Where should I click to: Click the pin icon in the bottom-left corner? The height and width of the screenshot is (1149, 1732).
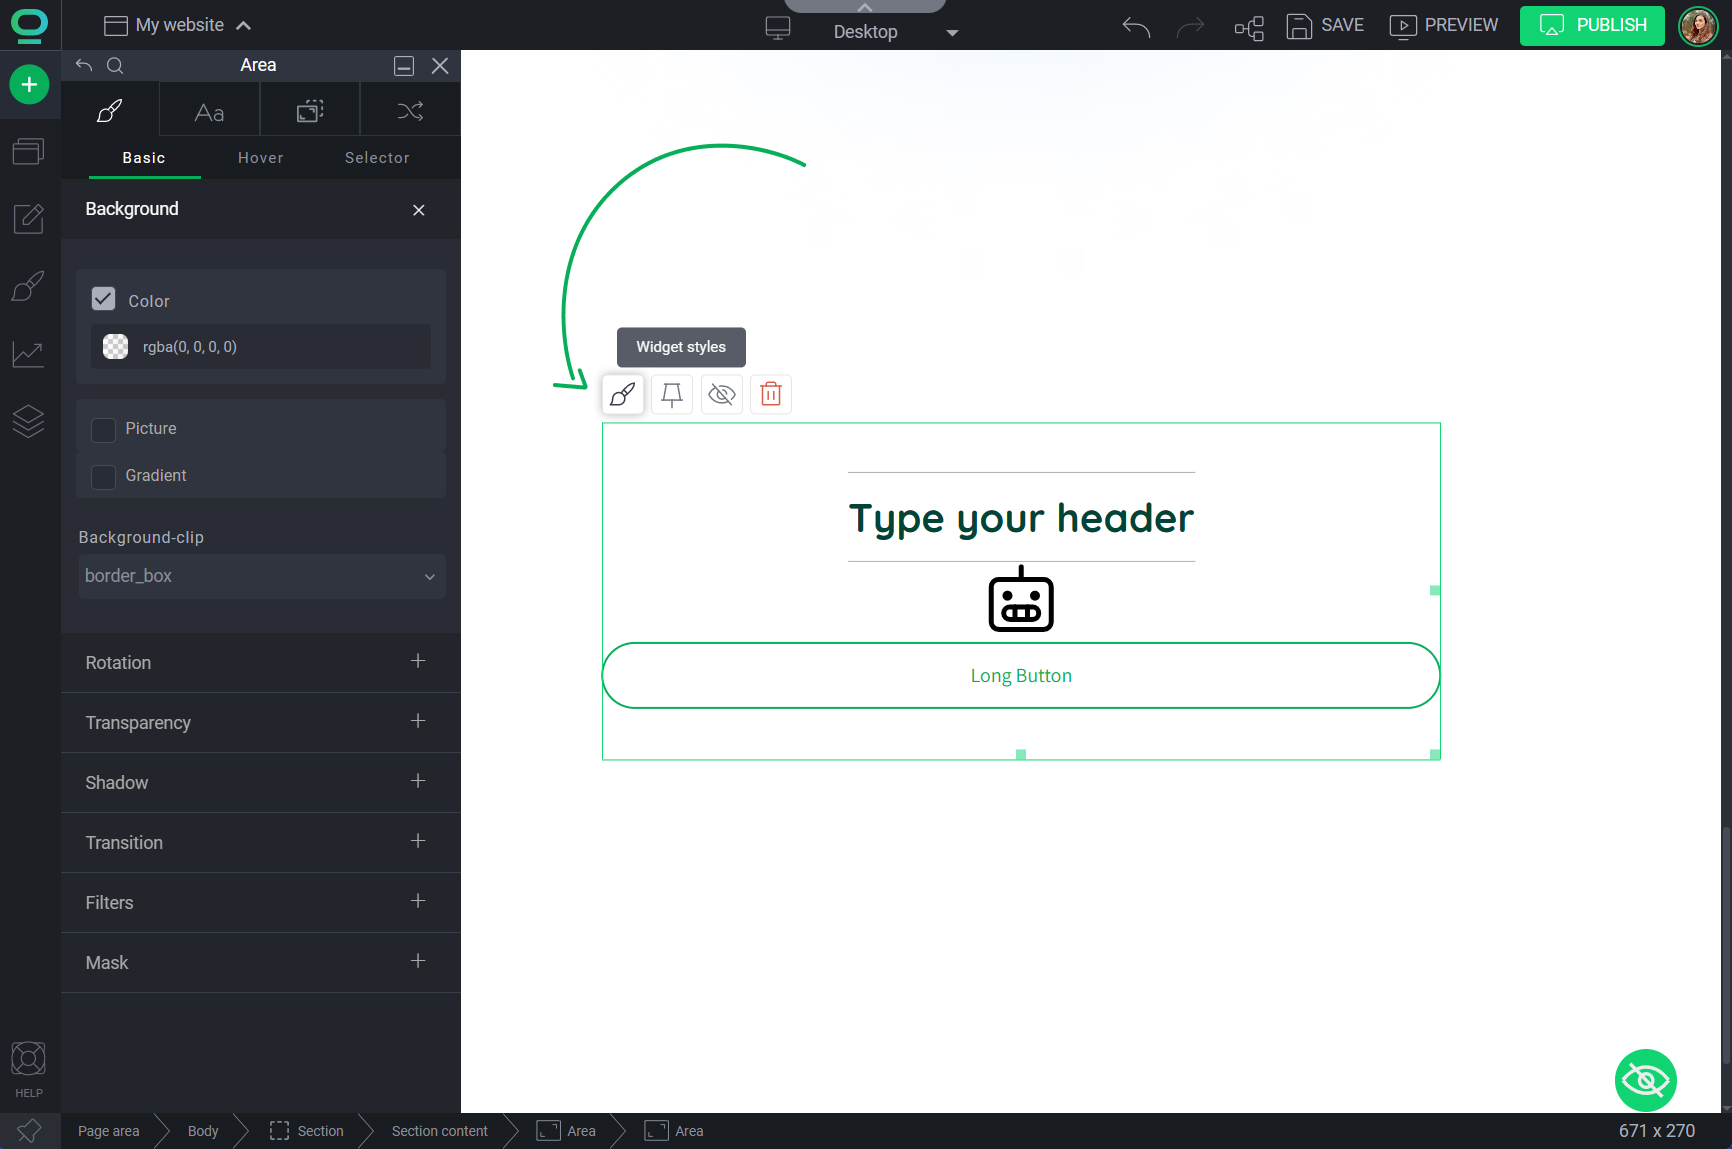click(x=29, y=1131)
